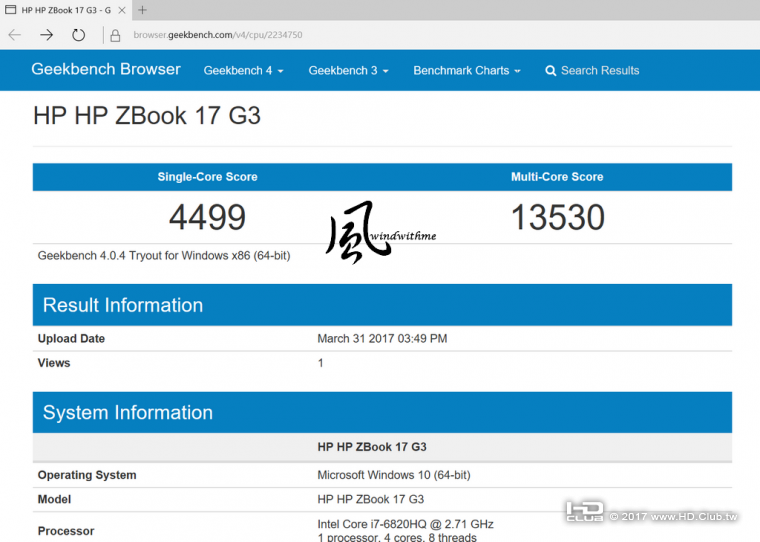Click the Single-Core Score header

tap(207, 177)
